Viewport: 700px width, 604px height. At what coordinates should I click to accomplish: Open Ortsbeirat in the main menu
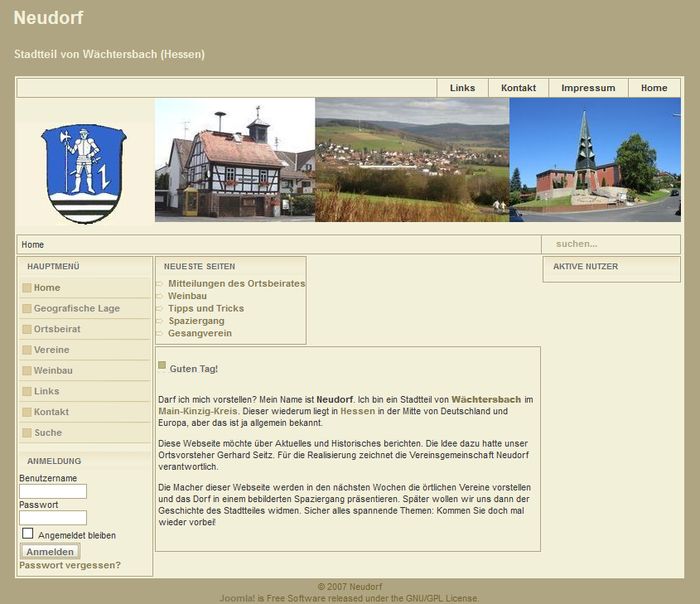click(x=85, y=329)
